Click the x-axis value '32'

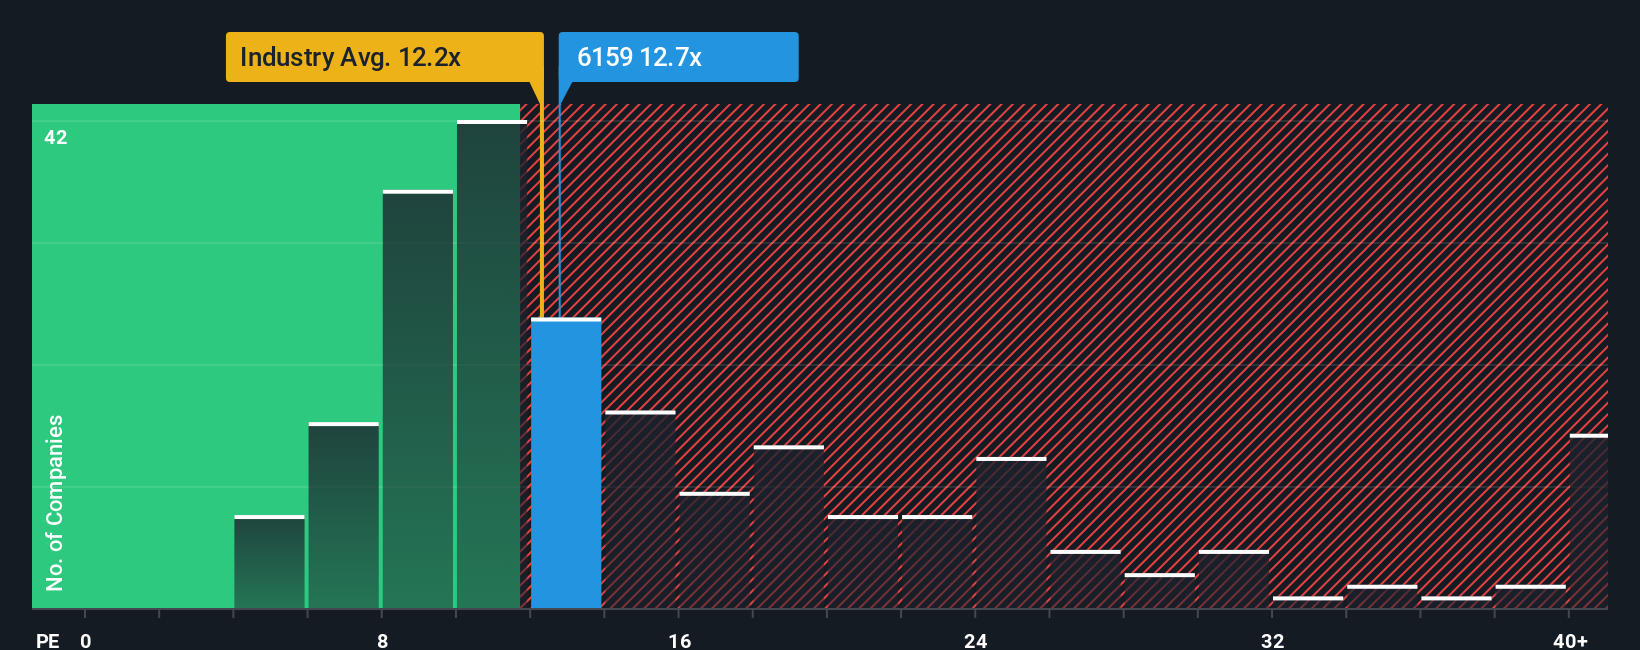point(1272,640)
